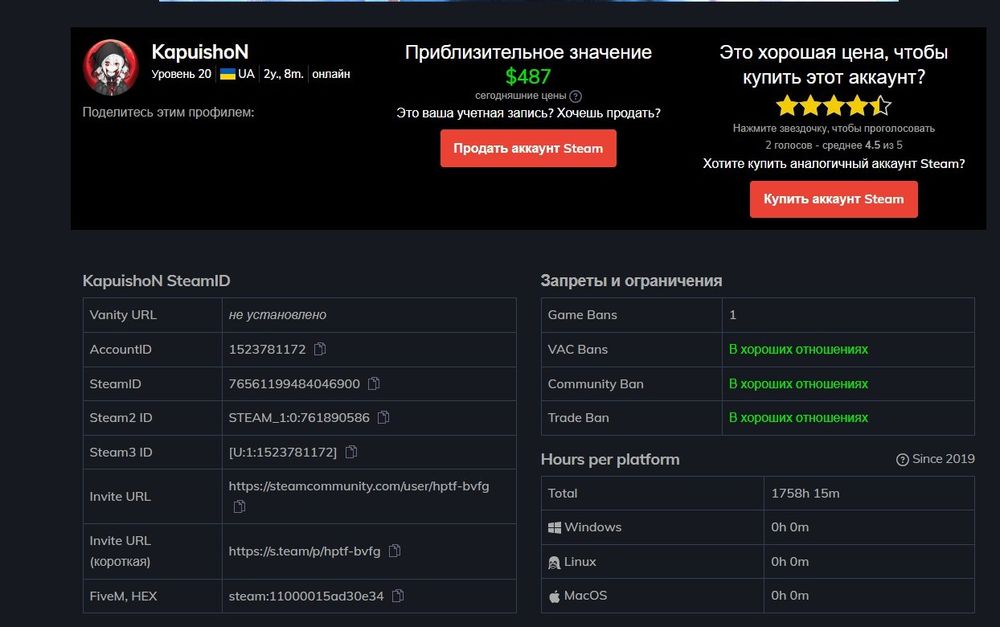Open the steamcommunity.com/user/hptf-bvfg link
The width and height of the screenshot is (1000, 627).
(x=358, y=486)
